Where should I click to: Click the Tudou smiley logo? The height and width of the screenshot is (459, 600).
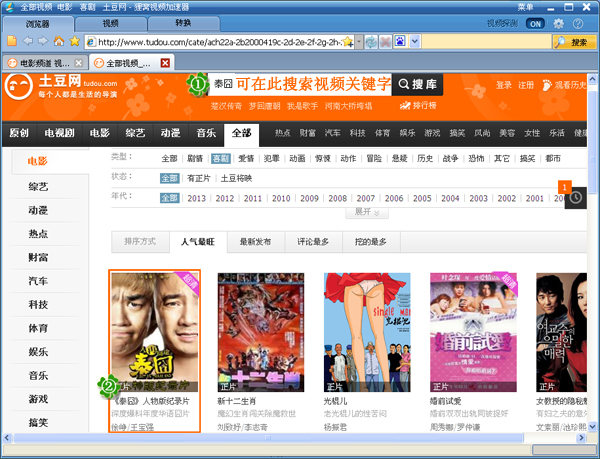tap(19, 87)
